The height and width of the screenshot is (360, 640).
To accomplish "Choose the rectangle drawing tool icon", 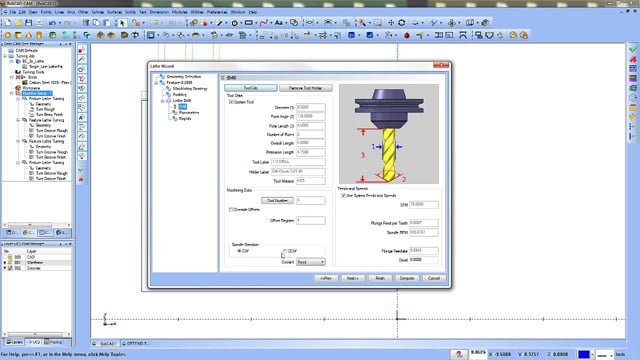I will 248,23.
